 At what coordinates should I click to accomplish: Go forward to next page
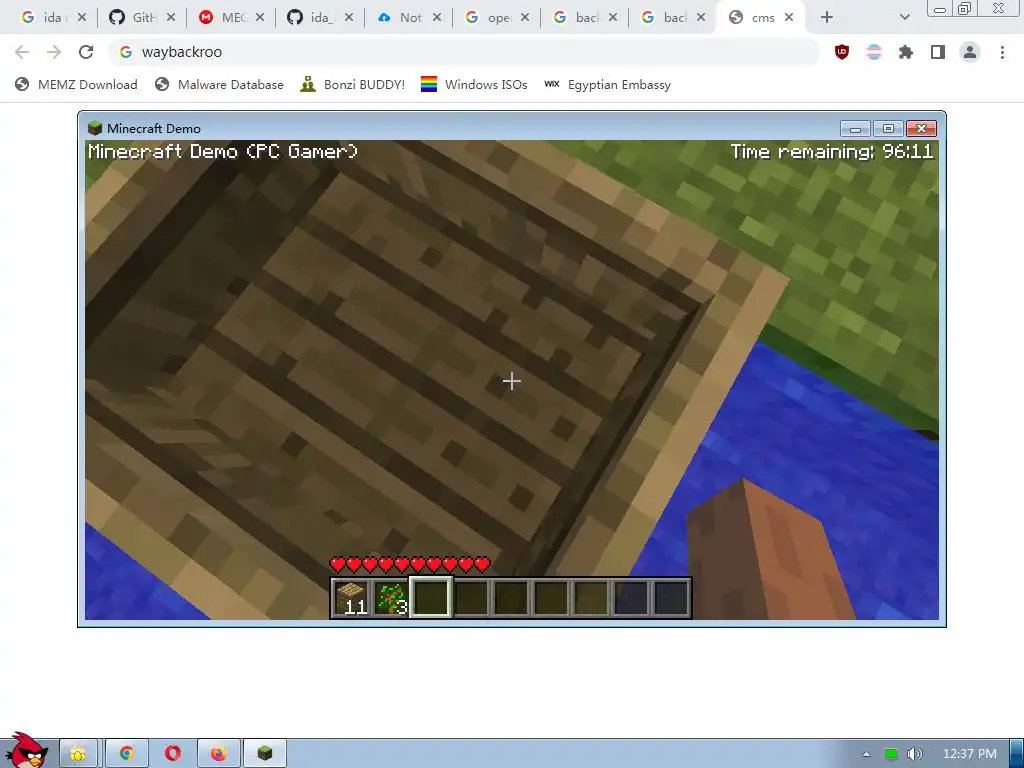pos(54,52)
